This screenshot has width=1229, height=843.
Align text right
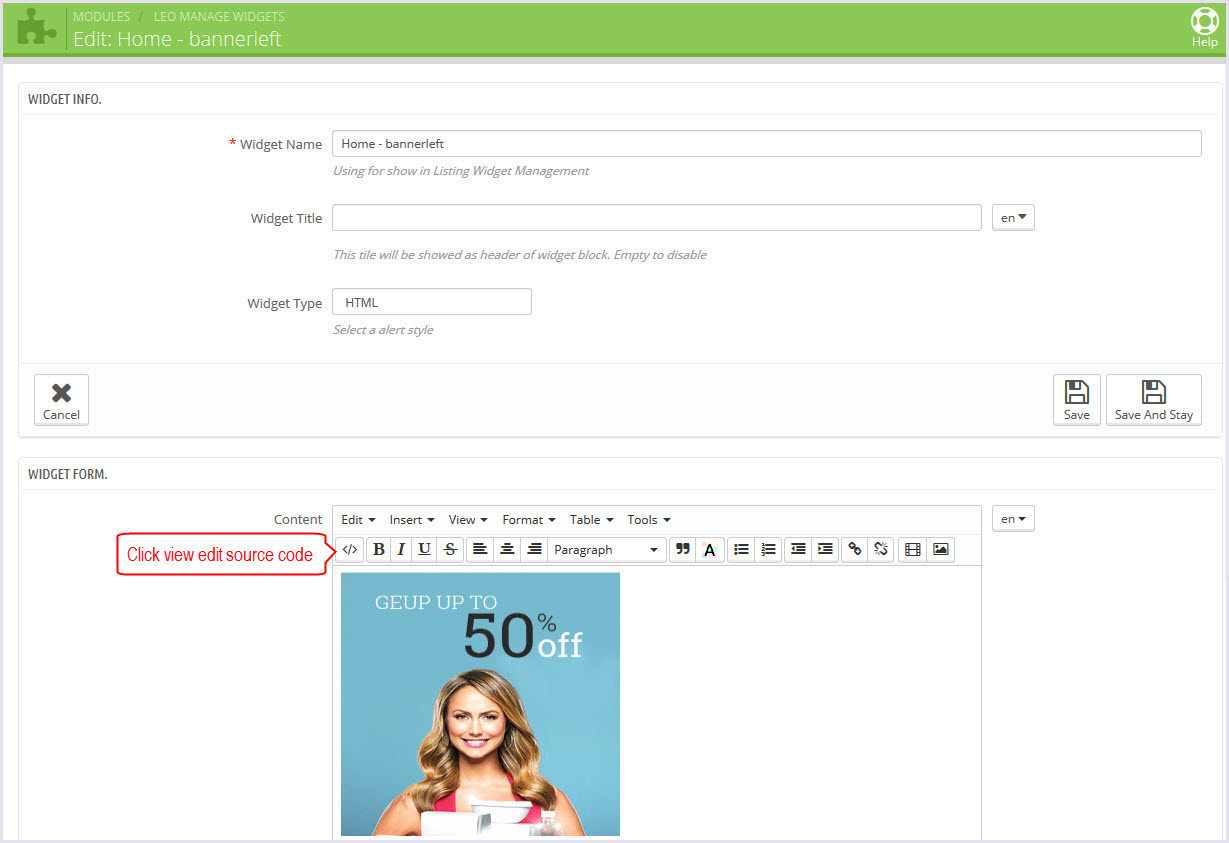coord(534,549)
